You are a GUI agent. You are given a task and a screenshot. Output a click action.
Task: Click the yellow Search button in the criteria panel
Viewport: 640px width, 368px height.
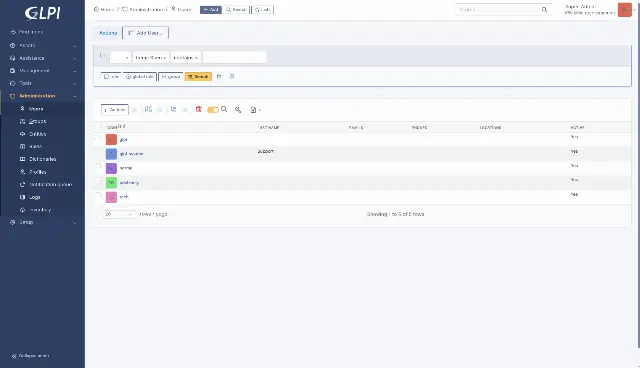pyautogui.click(x=198, y=76)
